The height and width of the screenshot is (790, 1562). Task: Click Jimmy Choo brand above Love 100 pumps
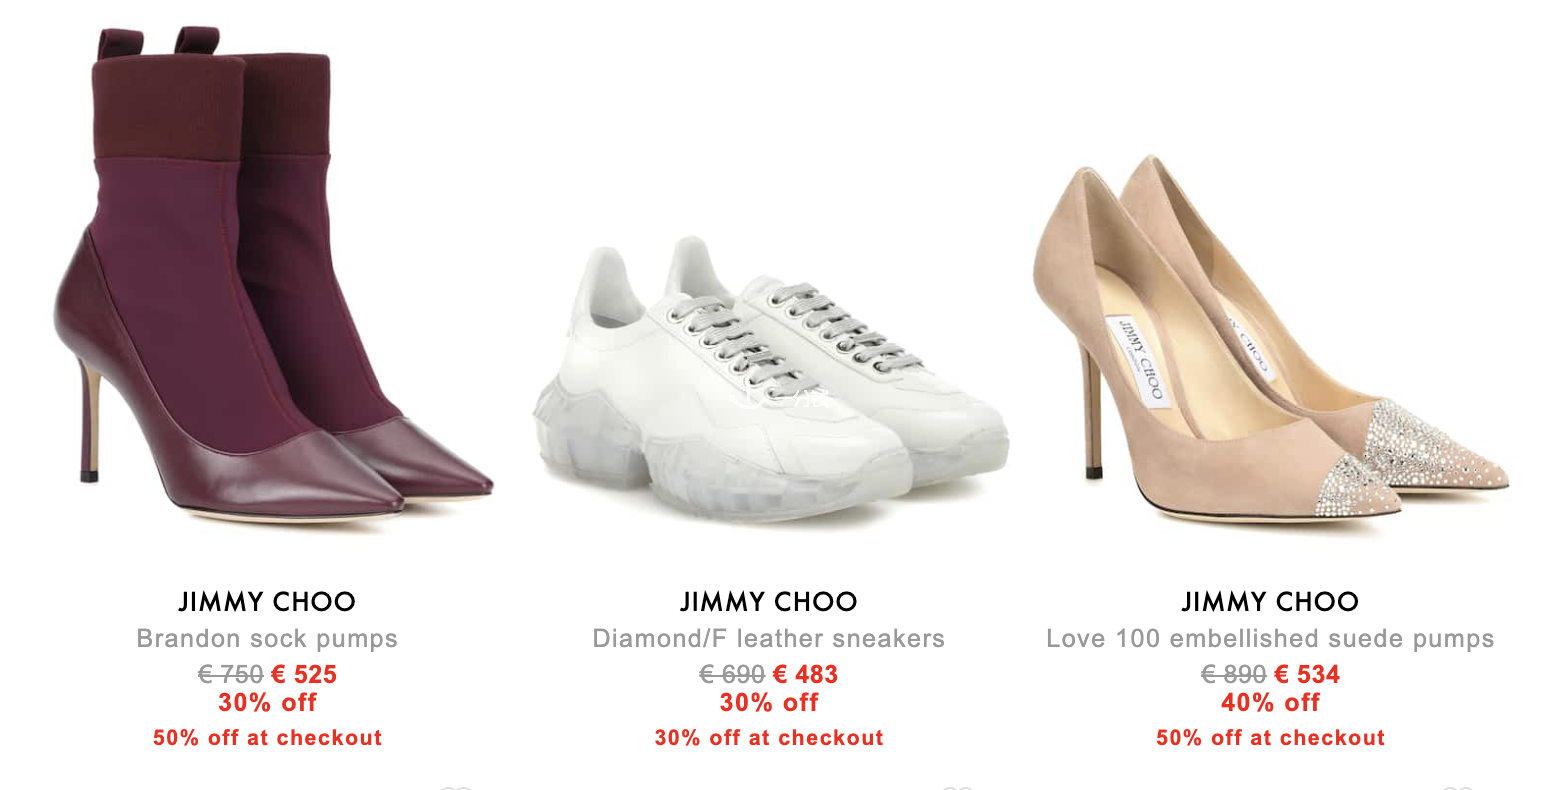click(x=1270, y=602)
